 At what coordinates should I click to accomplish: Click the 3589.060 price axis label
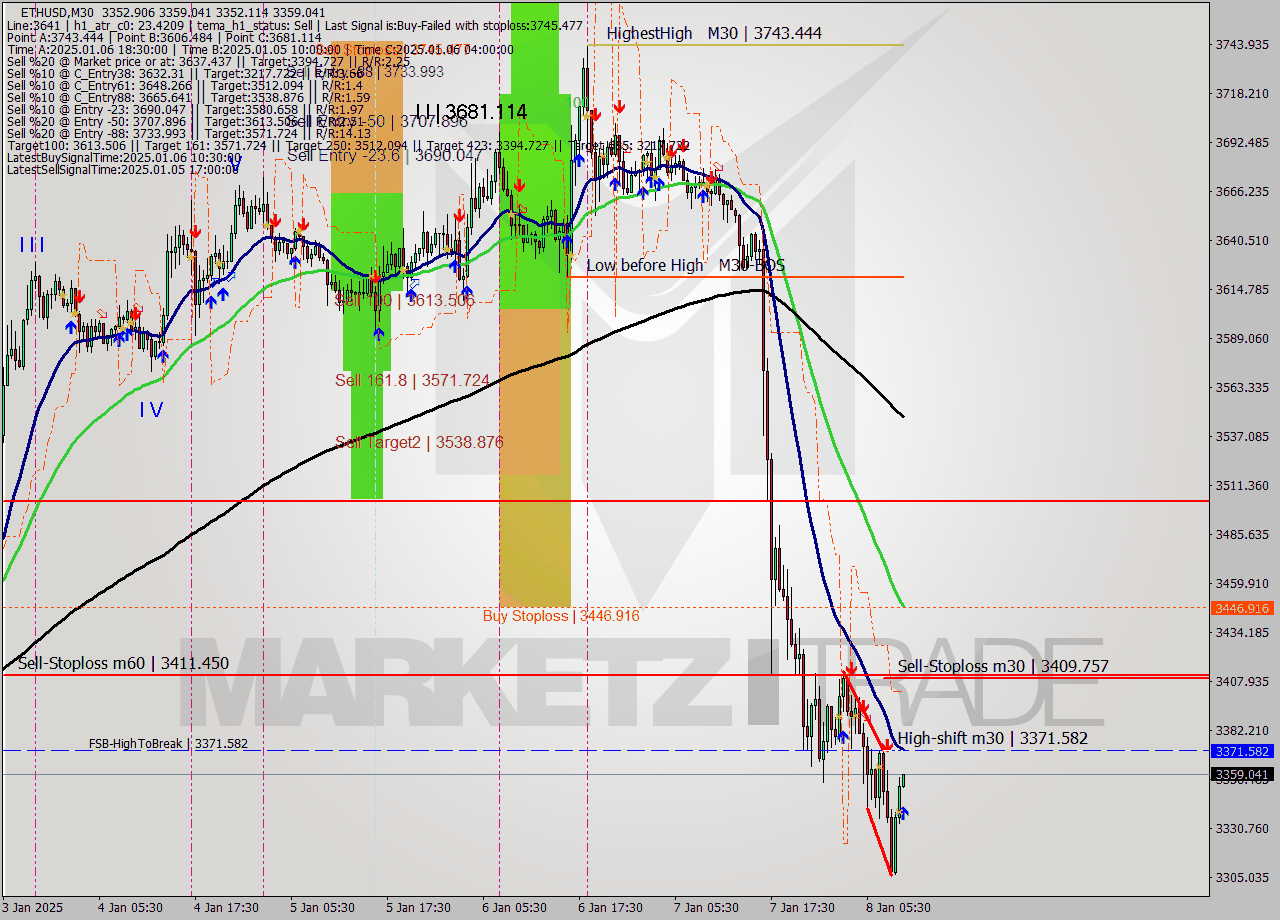(x=1242, y=338)
